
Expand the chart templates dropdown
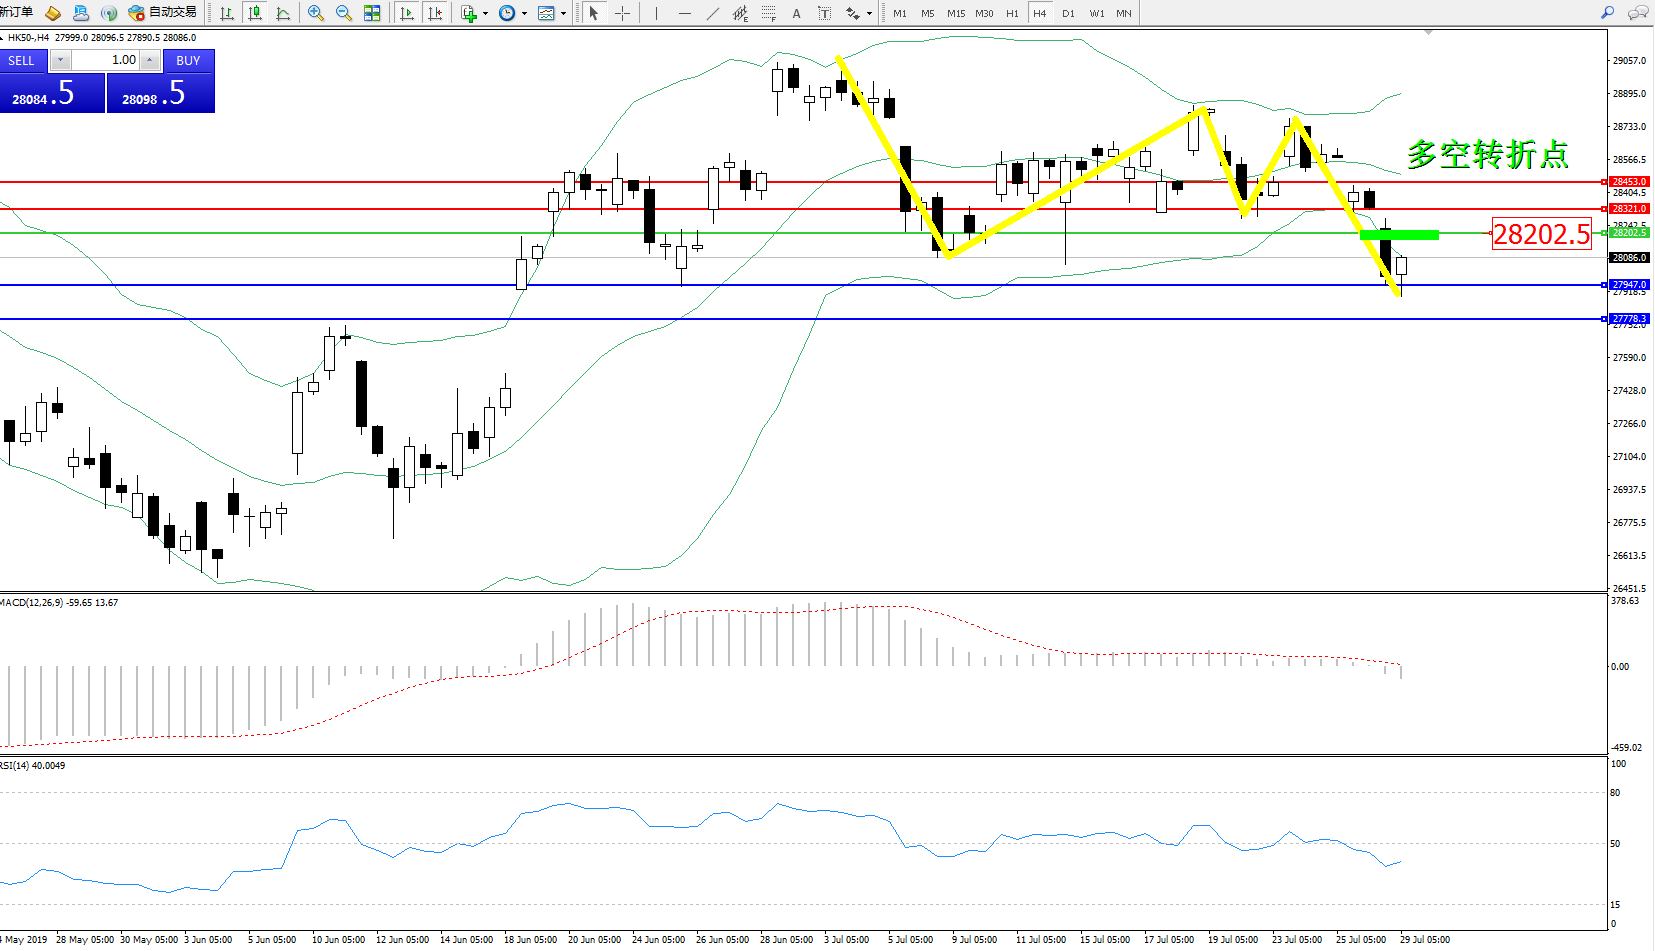pyautogui.click(x=563, y=14)
